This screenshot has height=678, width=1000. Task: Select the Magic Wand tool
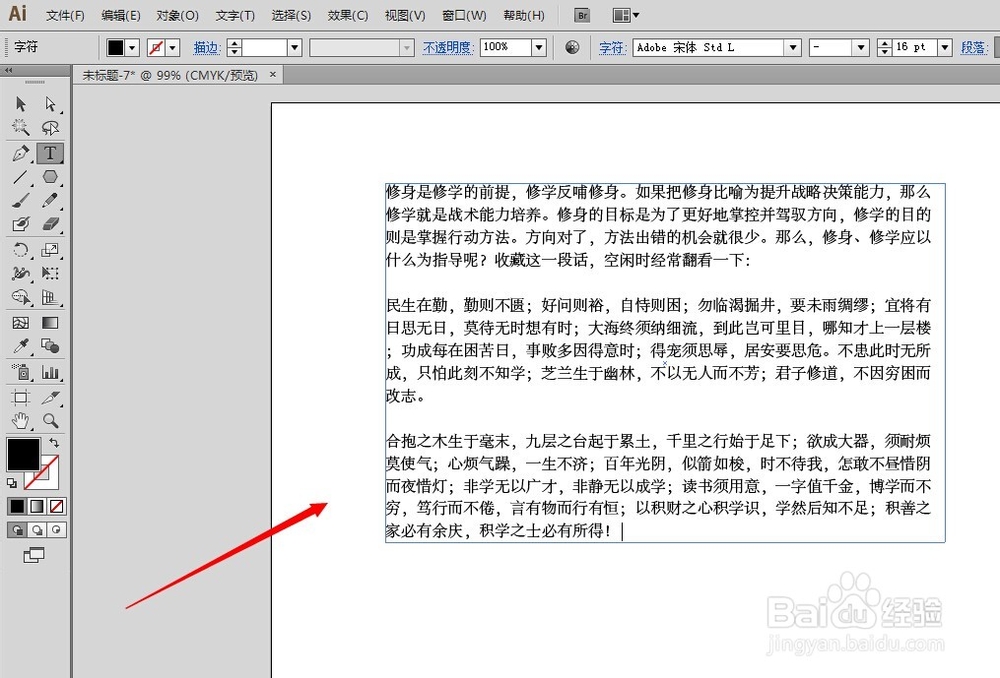pyautogui.click(x=20, y=128)
